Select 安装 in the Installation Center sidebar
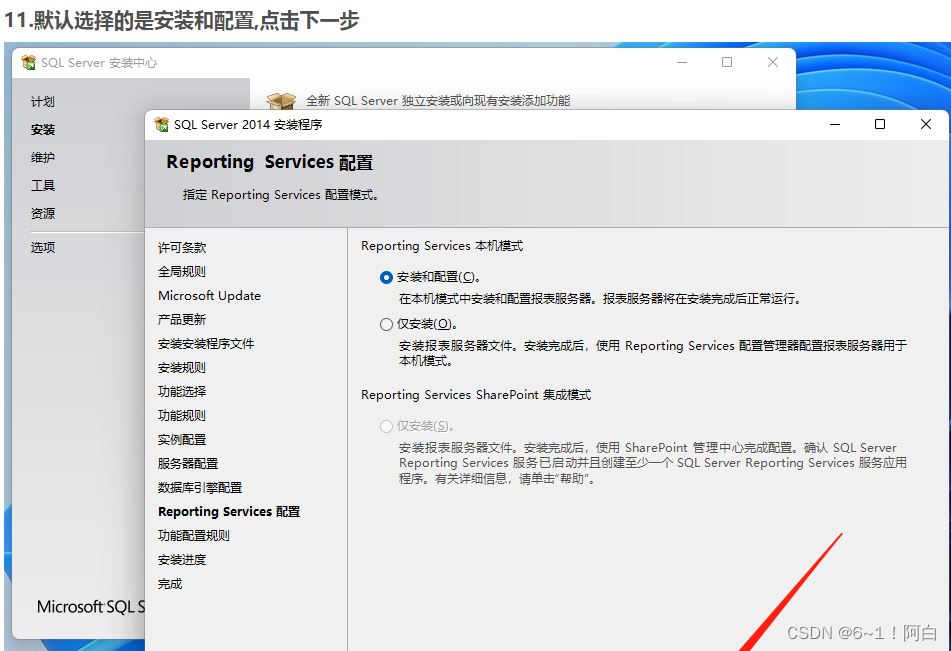Image resolution: width=951 pixels, height=651 pixels. [43, 130]
